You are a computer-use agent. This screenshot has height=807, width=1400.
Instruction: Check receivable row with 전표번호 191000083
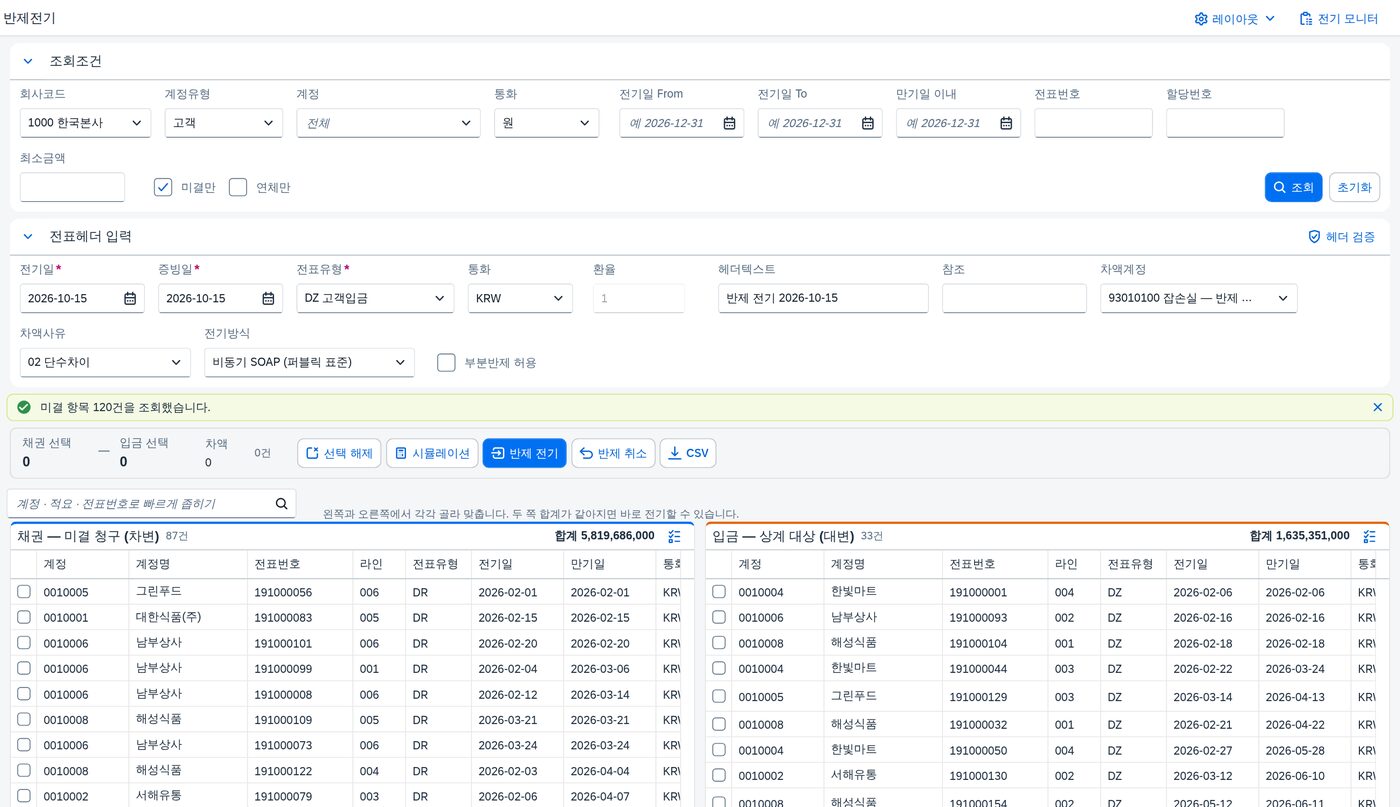[x=24, y=618]
